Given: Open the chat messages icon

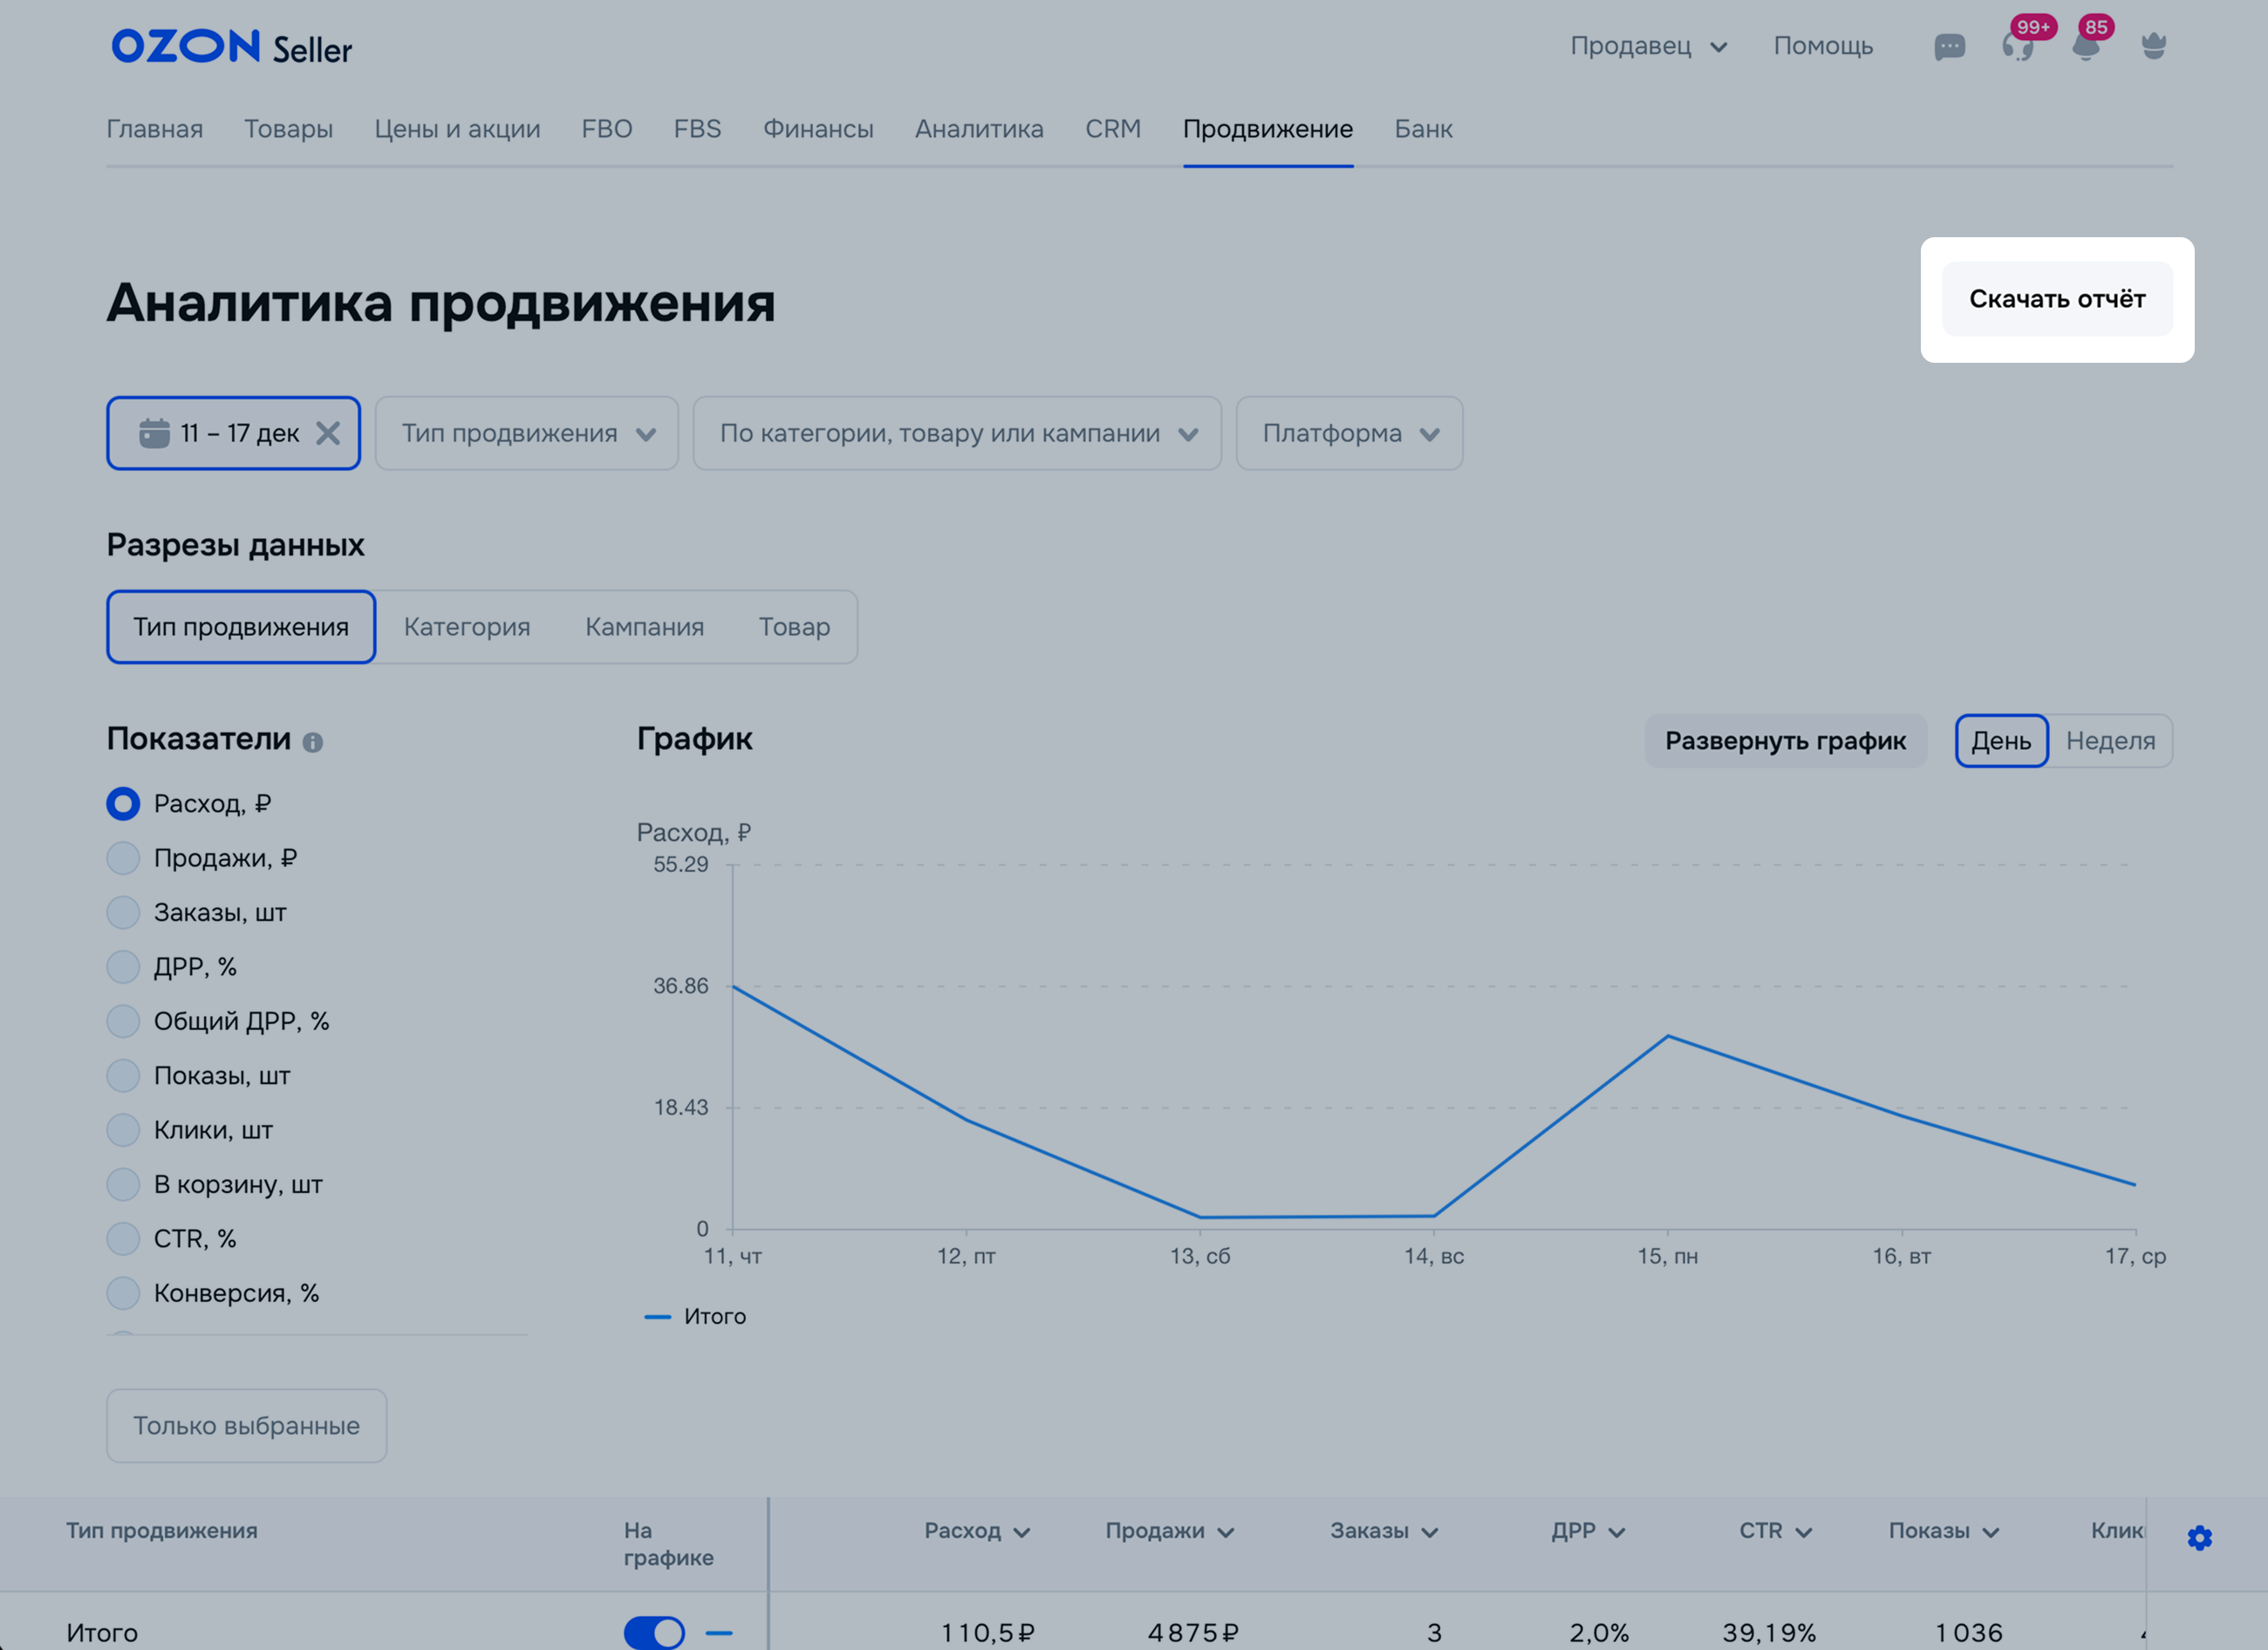Looking at the screenshot, I should (1949, 47).
